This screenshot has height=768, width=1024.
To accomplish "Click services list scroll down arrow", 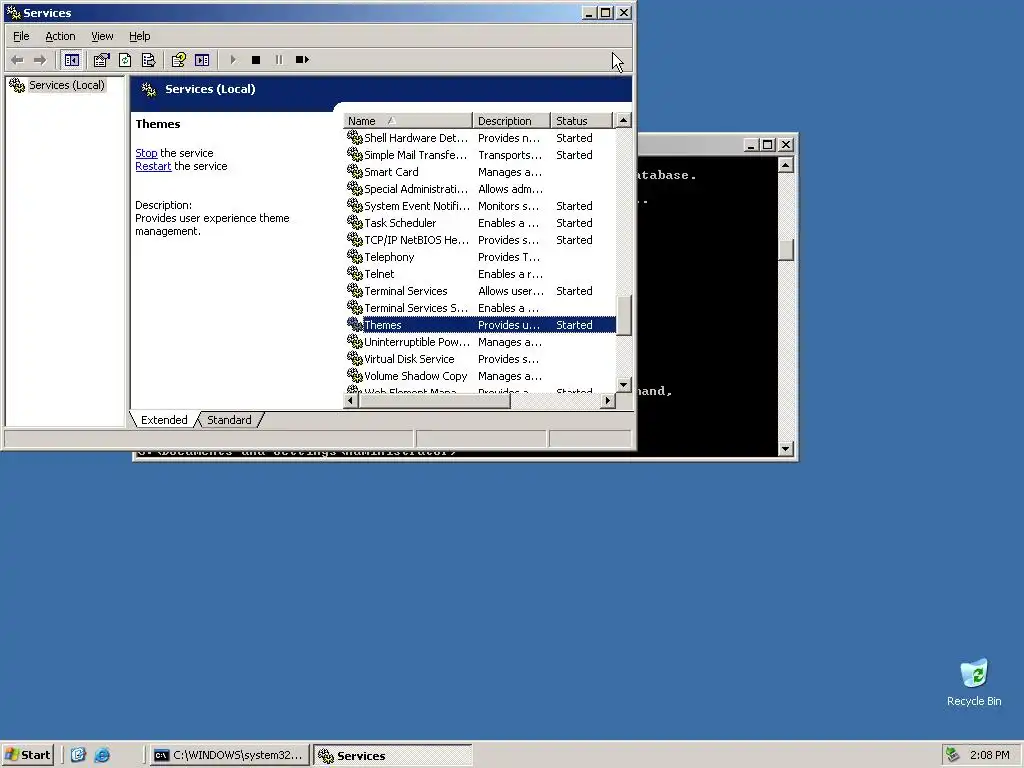I will coord(624,385).
